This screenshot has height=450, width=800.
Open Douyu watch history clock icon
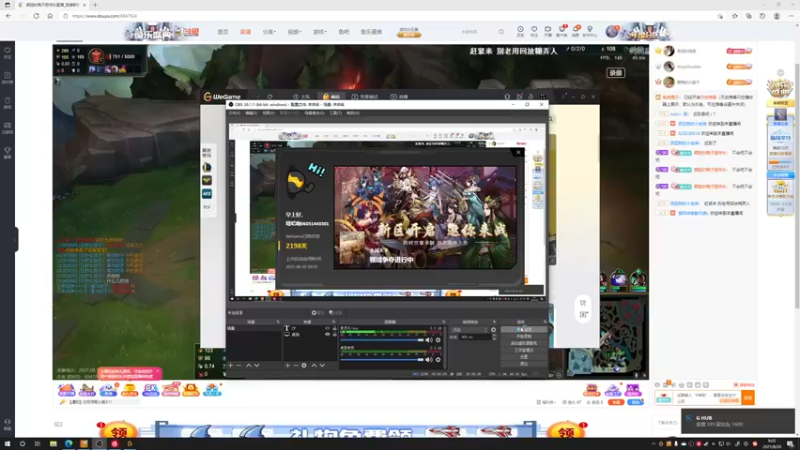(520, 31)
